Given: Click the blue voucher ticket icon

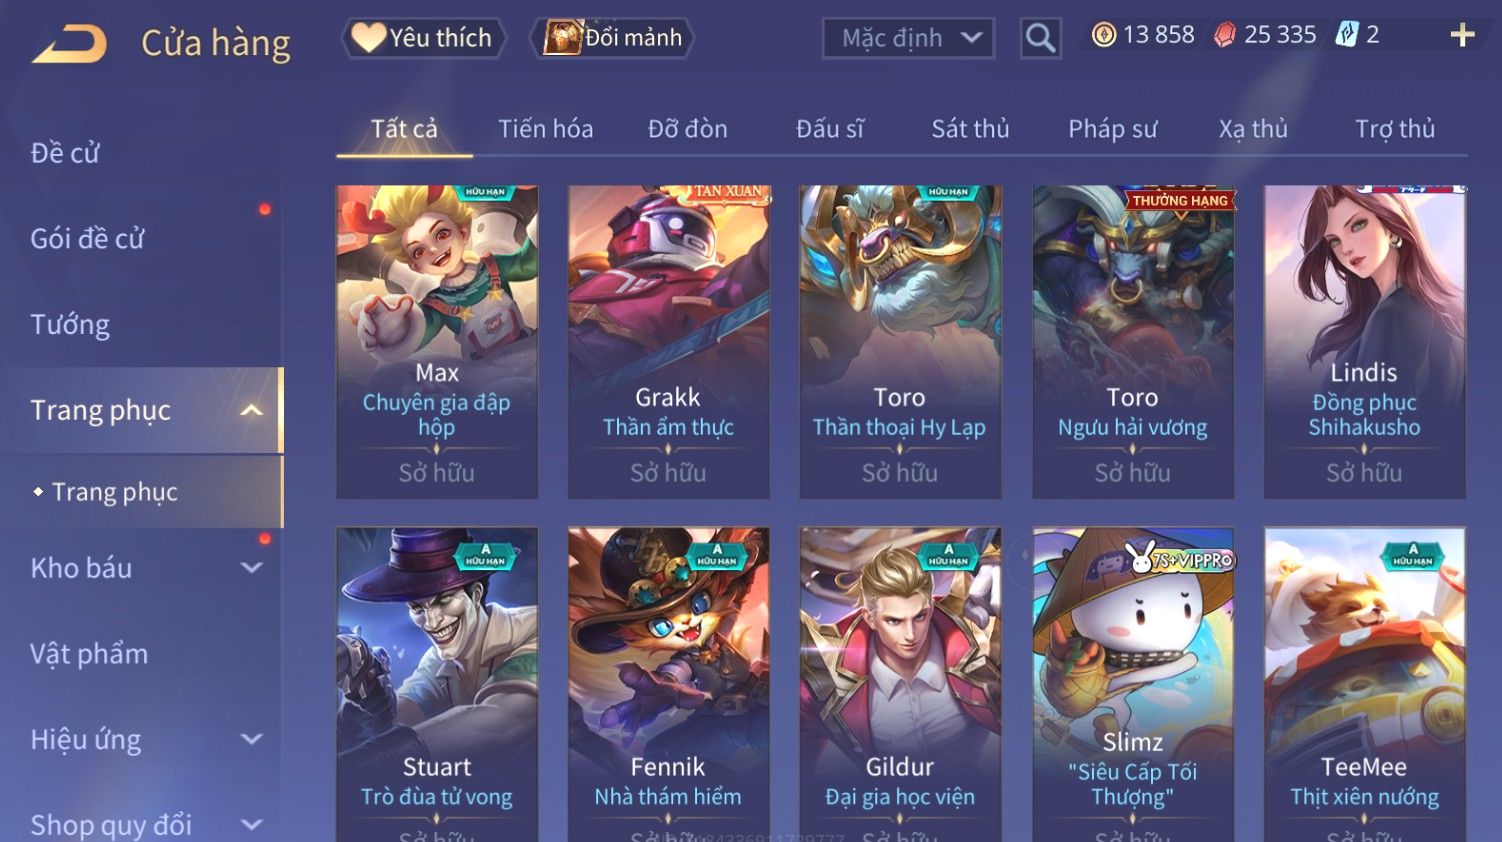Looking at the screenshot, I should coord(1347,35).
